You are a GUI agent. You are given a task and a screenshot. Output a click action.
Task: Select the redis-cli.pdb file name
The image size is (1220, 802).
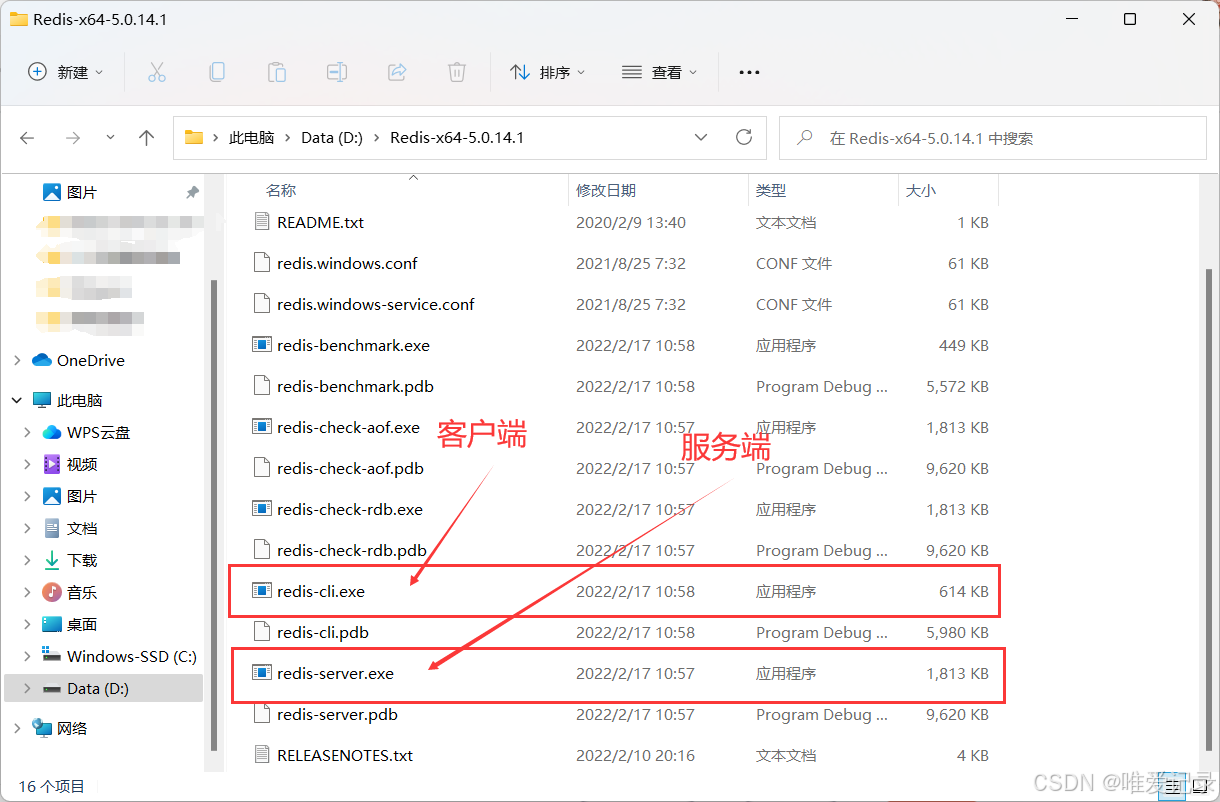[x=323, y=632]
